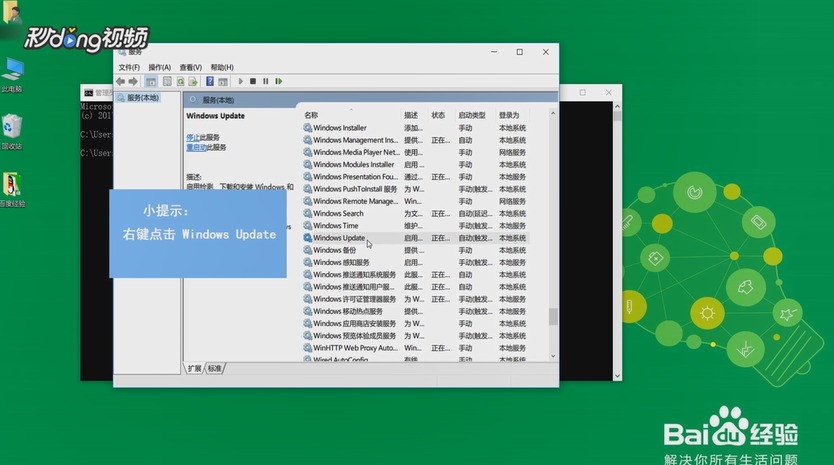
Task: Restart the service with restart icon
Action: (x=279, y=81)
